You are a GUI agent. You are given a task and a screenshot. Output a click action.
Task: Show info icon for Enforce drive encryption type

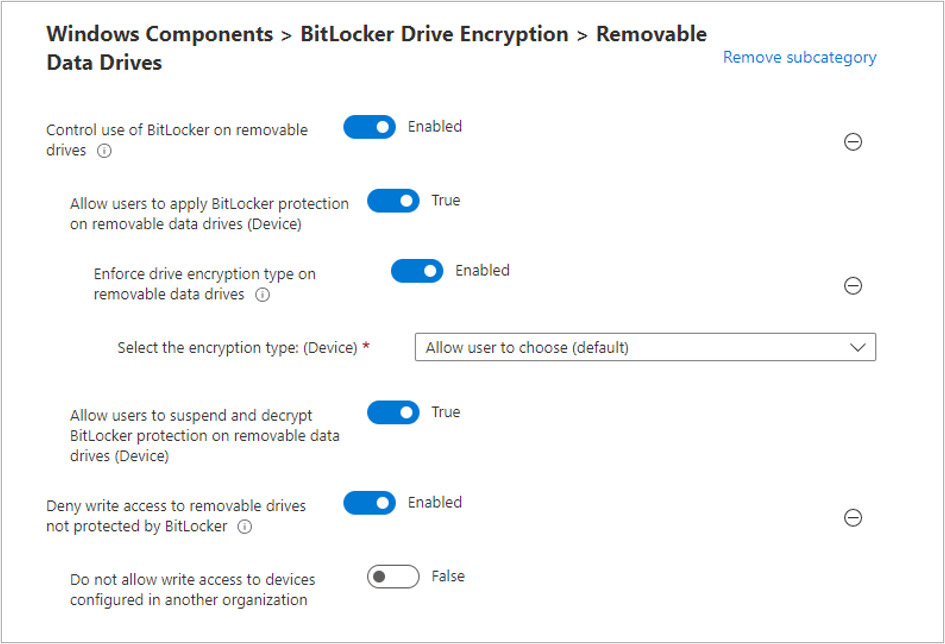(262, 295)
